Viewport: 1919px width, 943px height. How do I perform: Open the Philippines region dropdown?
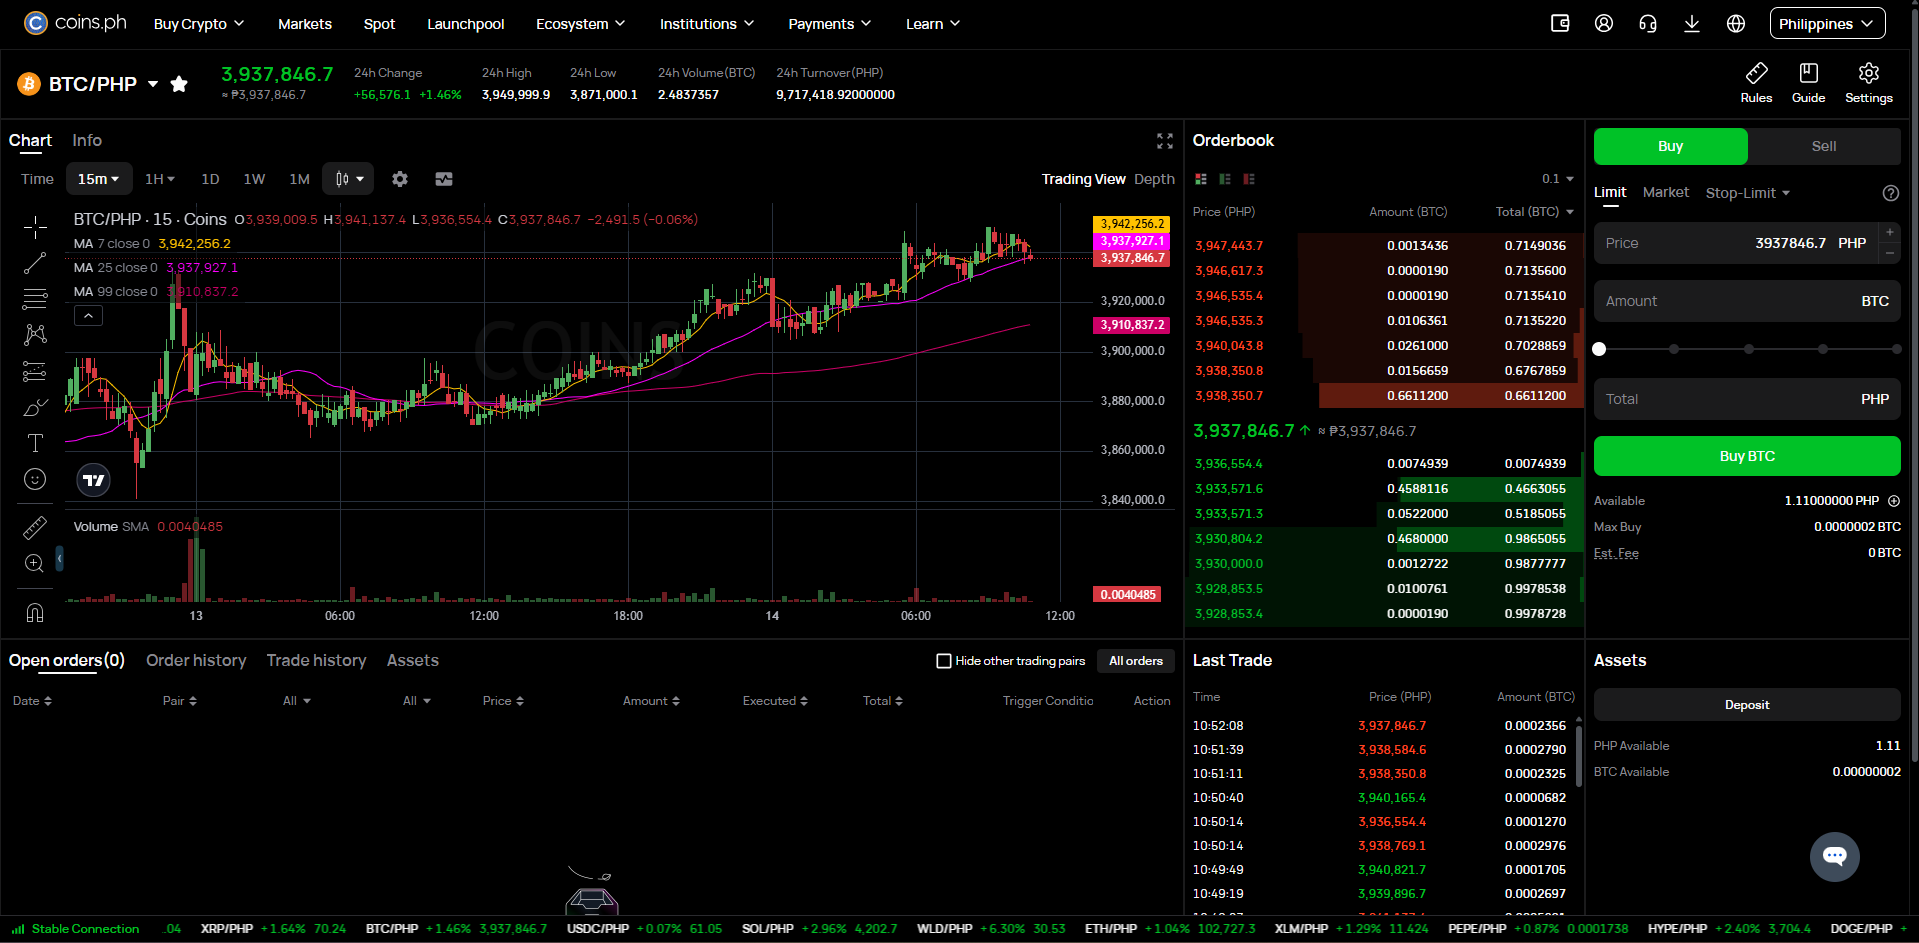coord(1827,23)
